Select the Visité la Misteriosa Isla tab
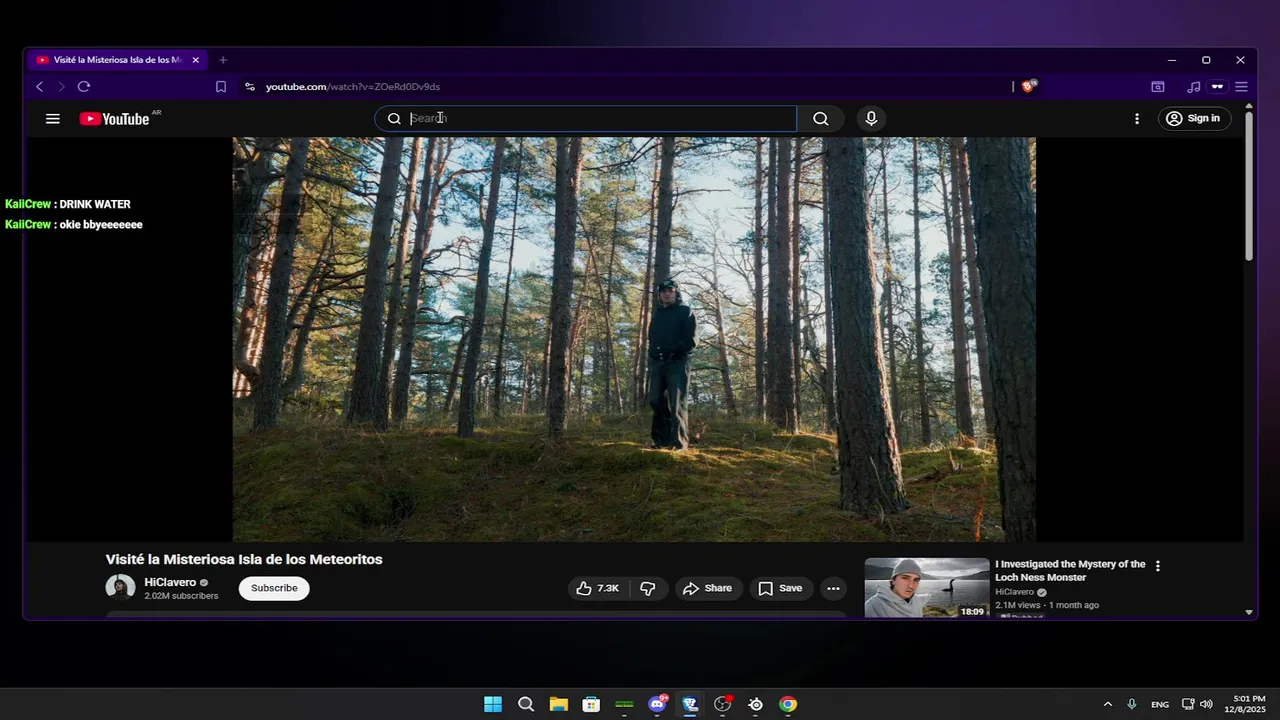 pyautogui.click(x=117, y=60)
